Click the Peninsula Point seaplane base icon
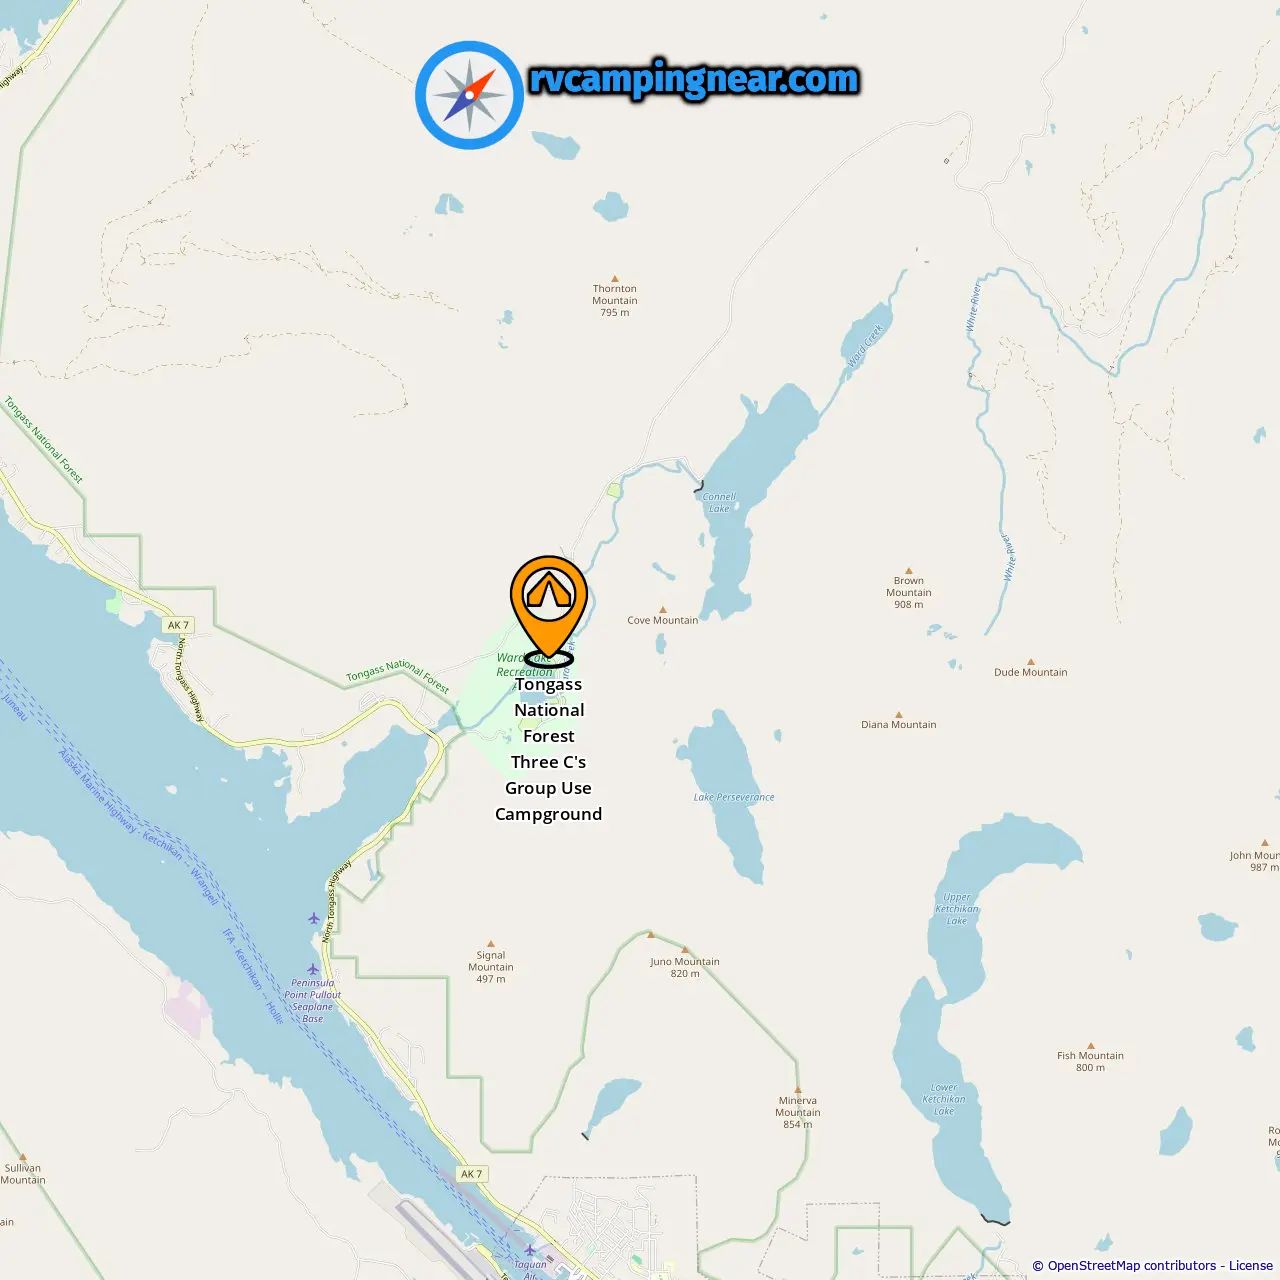The width and height of the screenshot is (1280, 1280). click(x=313, y=969)
